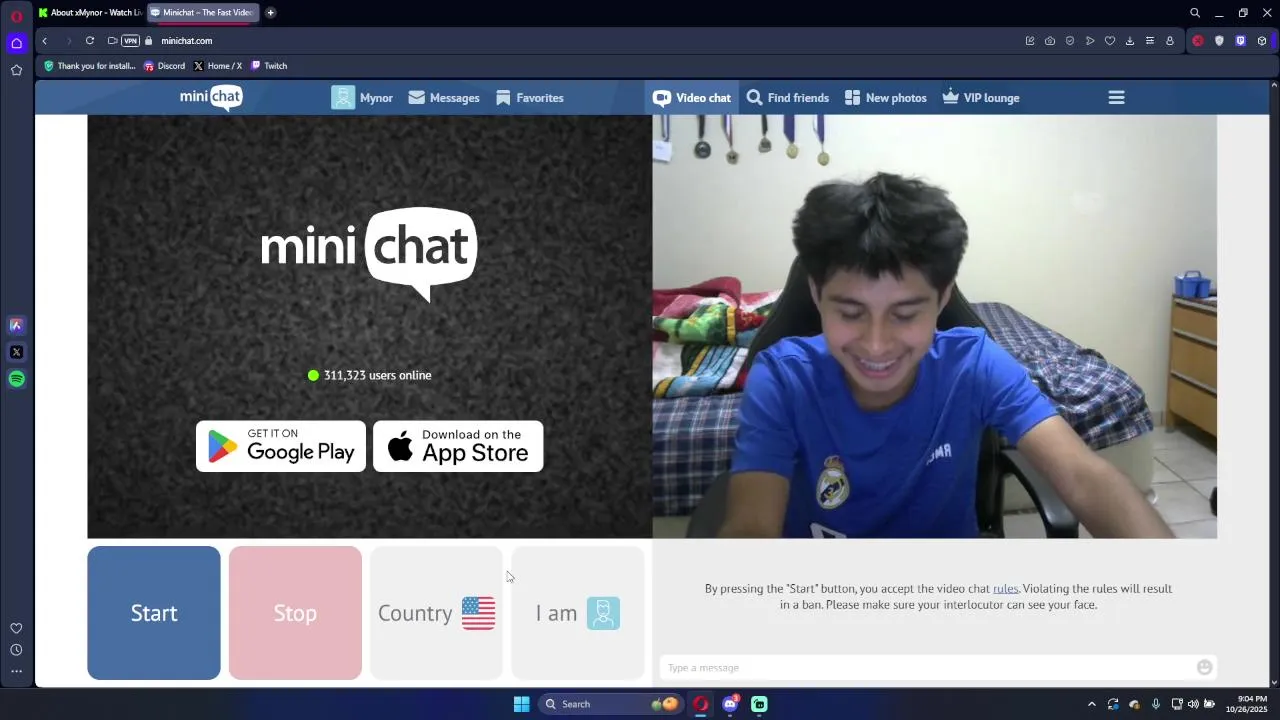The image size is (1280, 720).
Task: Open sidebar heart pinboards icon
Action: [16, 628]
